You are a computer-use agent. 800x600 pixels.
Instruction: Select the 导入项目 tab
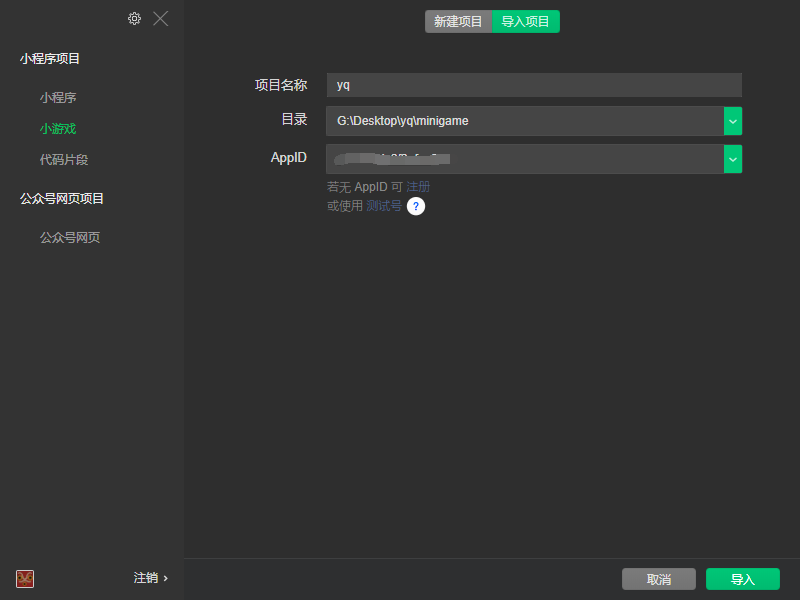click(526, 21)
